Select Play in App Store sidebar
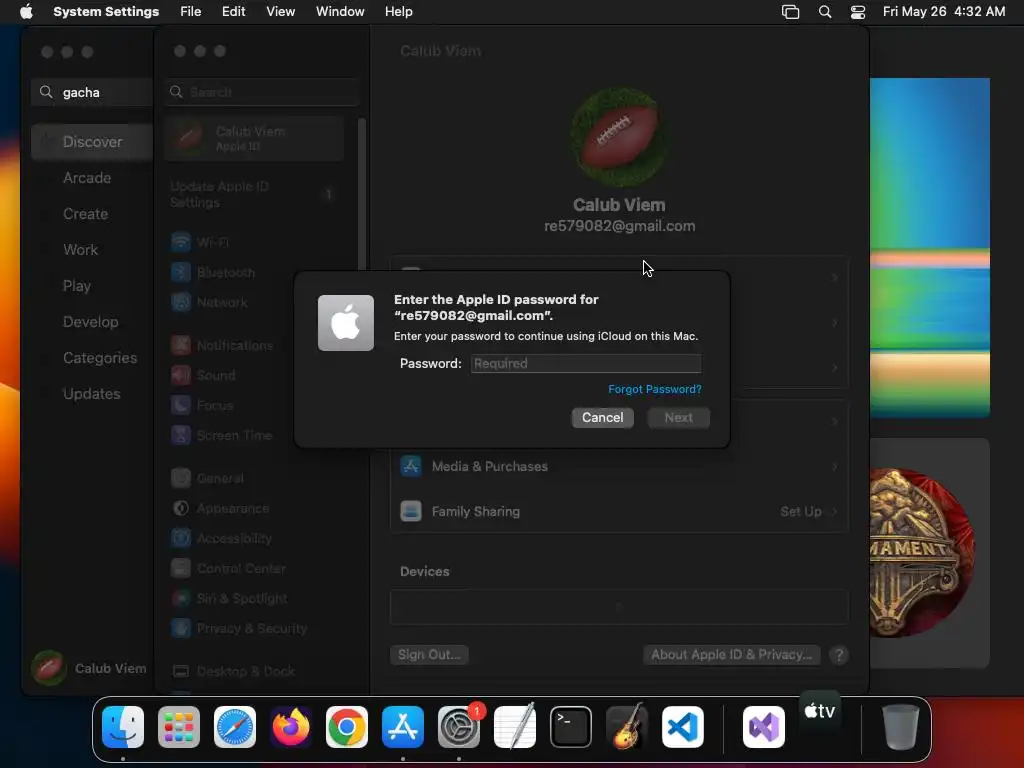1024x768 pixels. (x=76, y=285)
